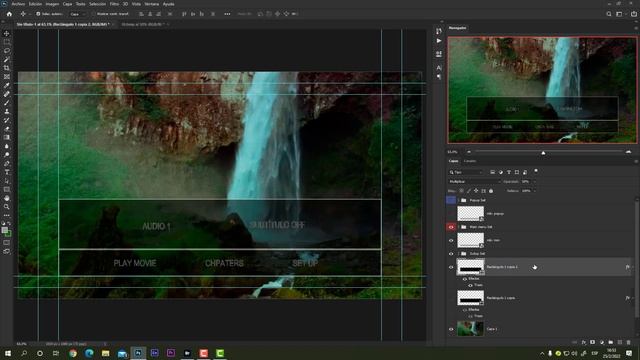Hide Efectos under Rectángulo 1 copia 2

coord(464,279)
